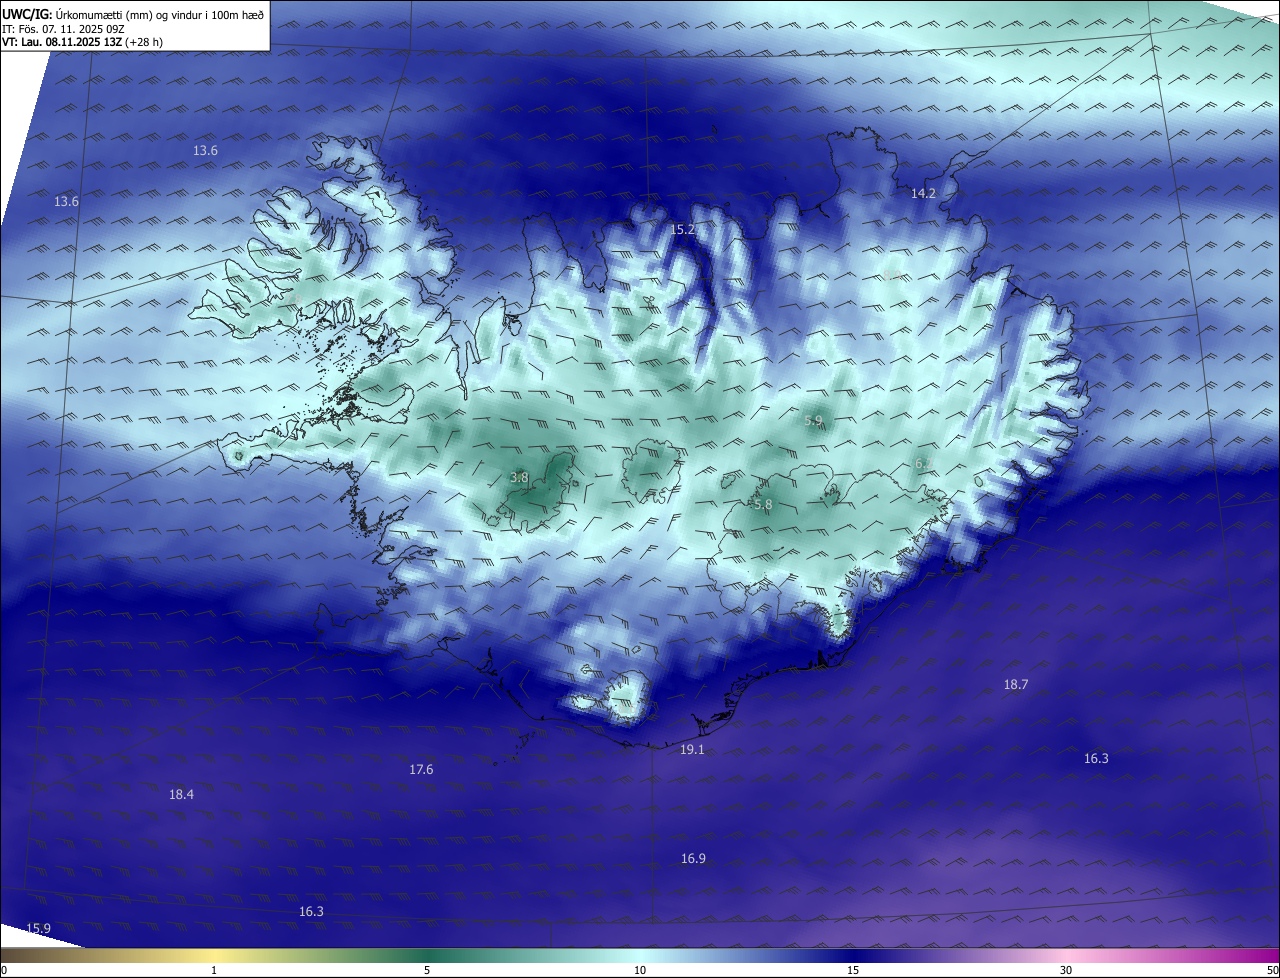Click the 19.1 value label near the coast

coord(692,749)
